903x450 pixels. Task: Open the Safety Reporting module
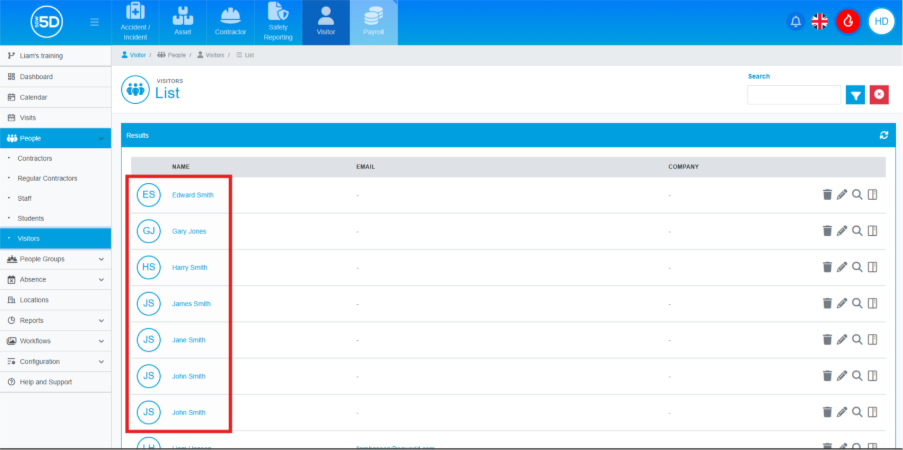tap(278, 22)
